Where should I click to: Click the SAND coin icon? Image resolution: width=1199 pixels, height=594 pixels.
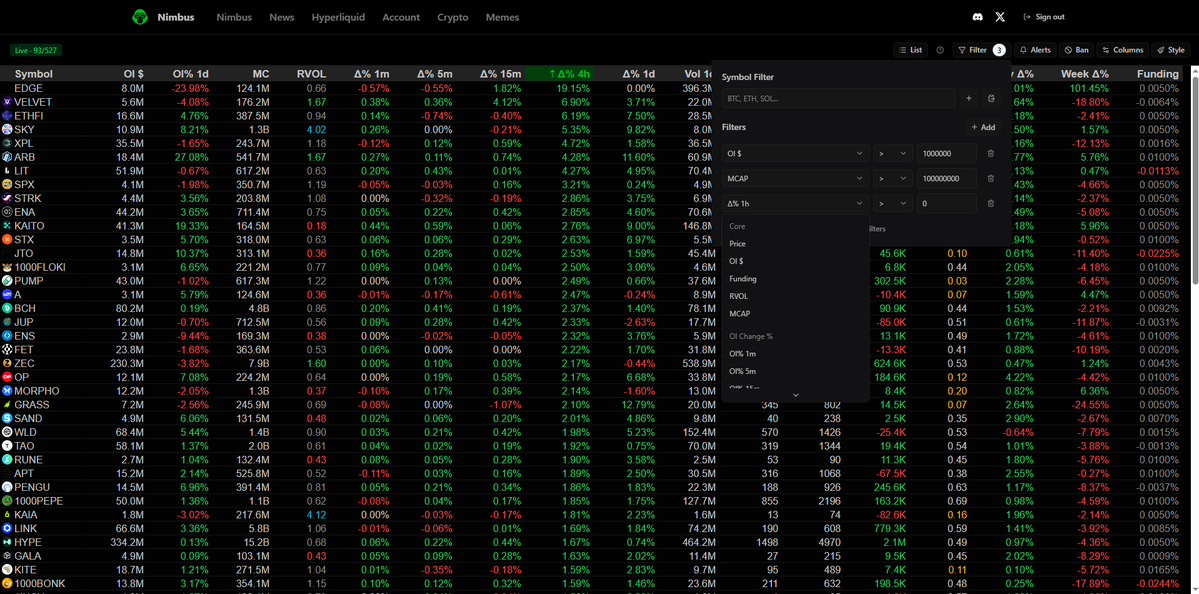click(7, 418)
